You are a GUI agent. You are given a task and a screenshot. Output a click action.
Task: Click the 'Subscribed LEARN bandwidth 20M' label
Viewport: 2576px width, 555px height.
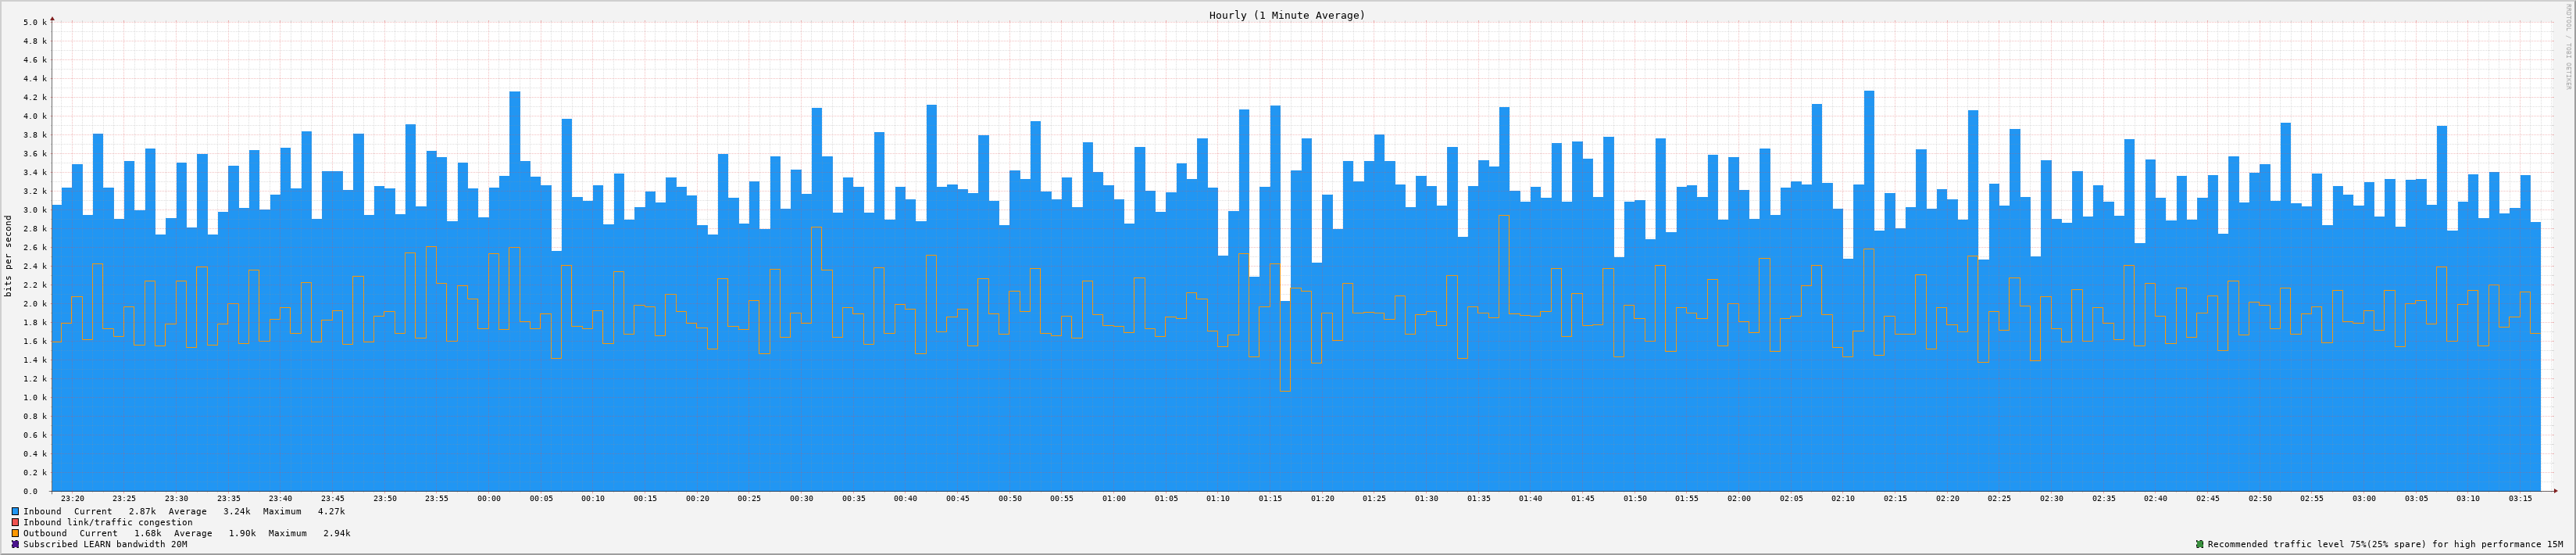(x=105, y=544)
